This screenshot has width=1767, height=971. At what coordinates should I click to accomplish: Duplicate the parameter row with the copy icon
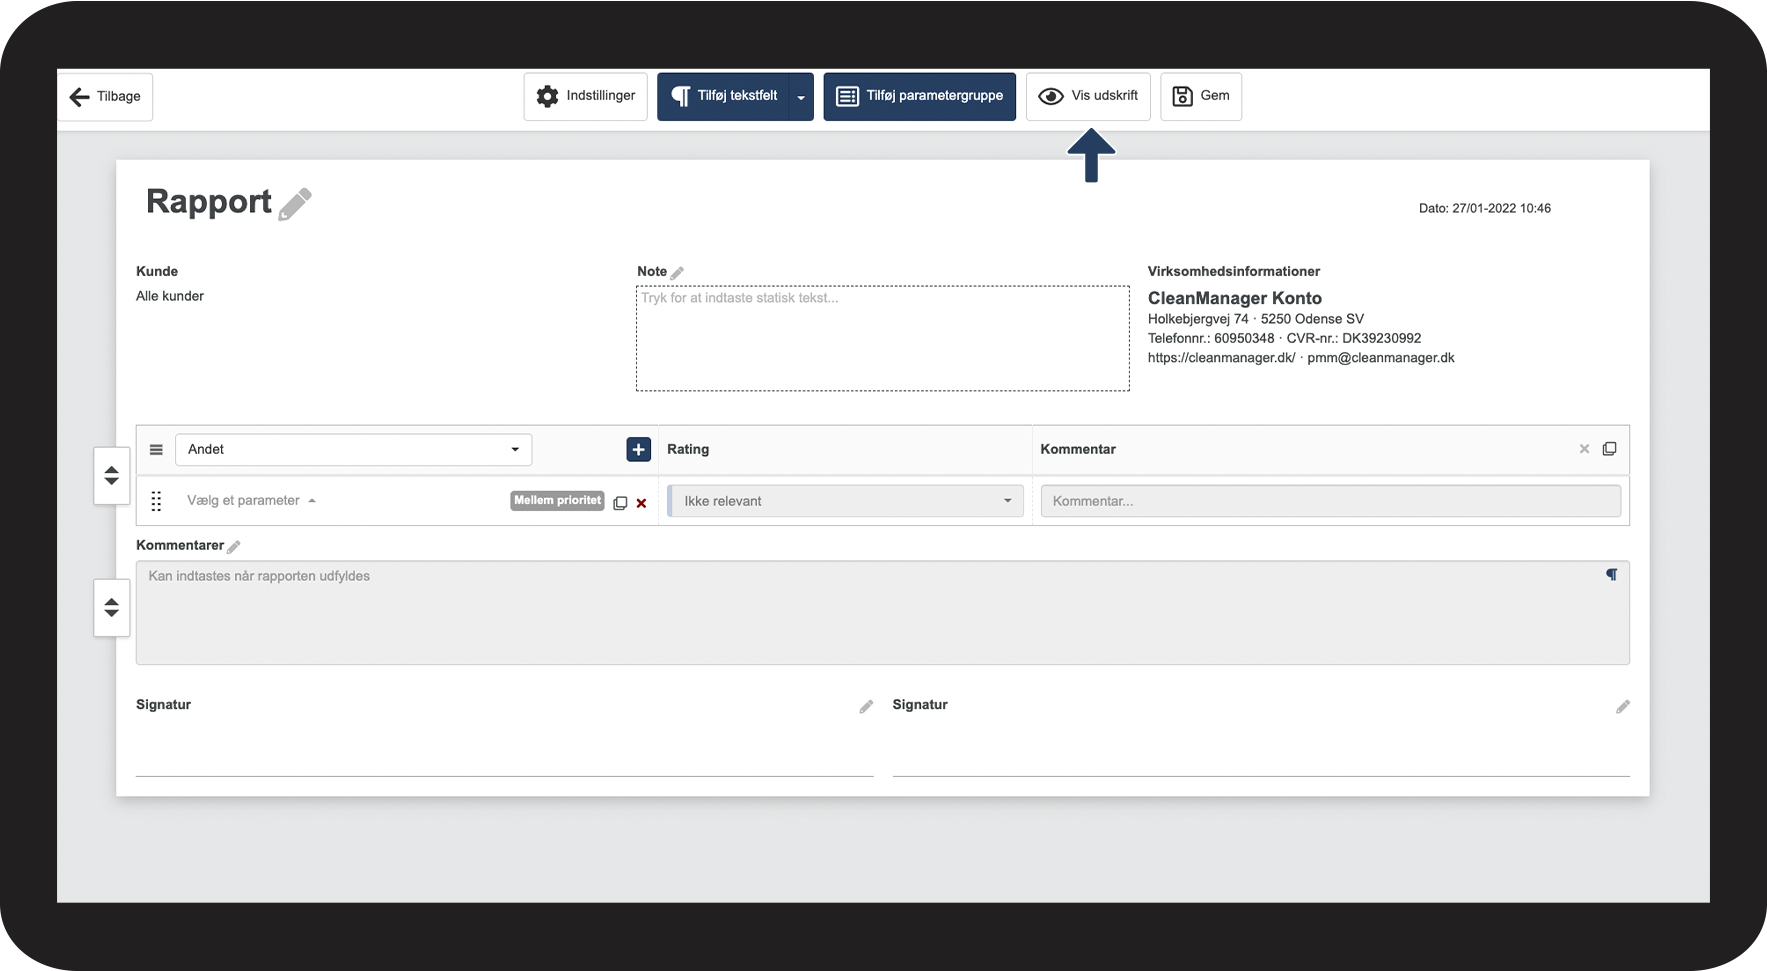[620, 503]
